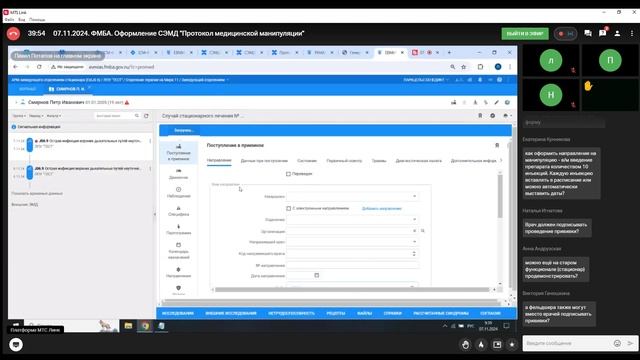Click the red hang-up call button

pyautogui.click(x=13, y=33)
